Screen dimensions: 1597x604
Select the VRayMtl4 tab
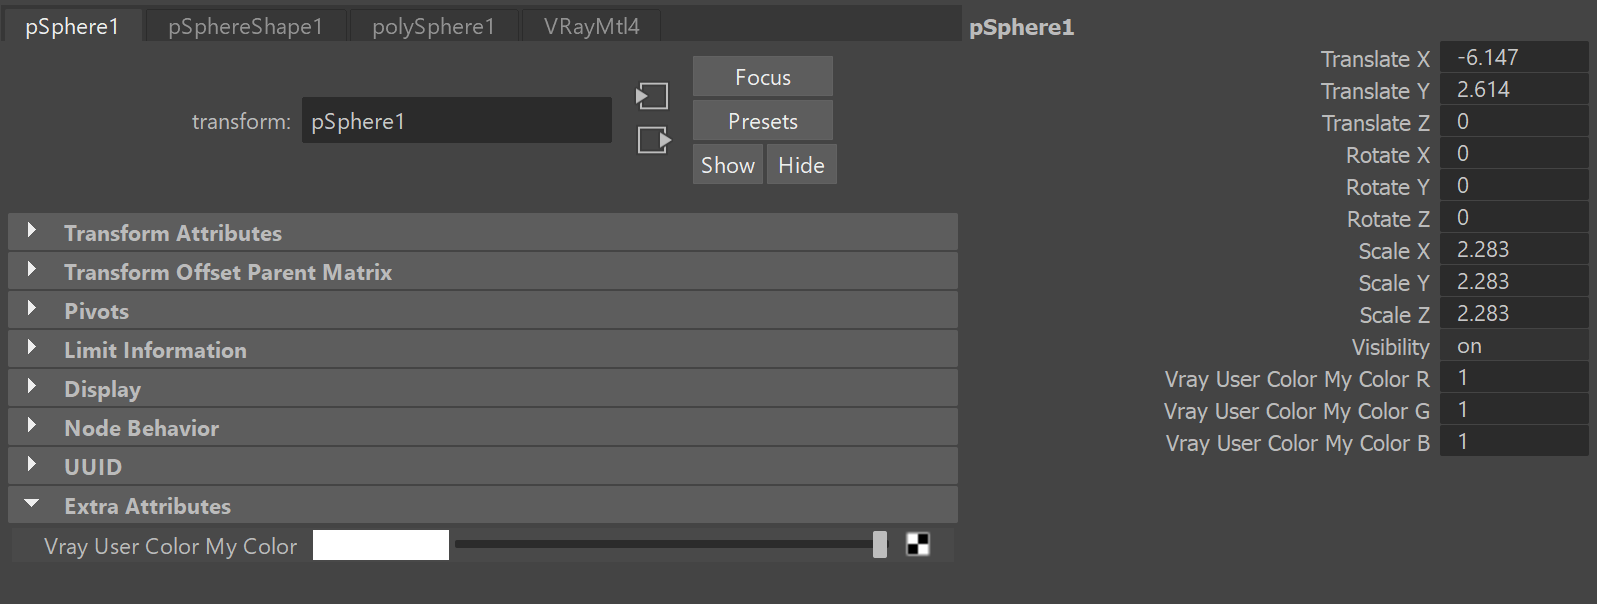[x=592, y=26]
